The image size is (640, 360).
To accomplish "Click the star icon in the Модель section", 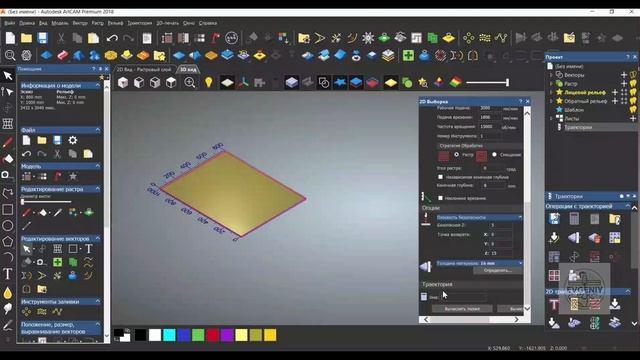I will [73, 176].
